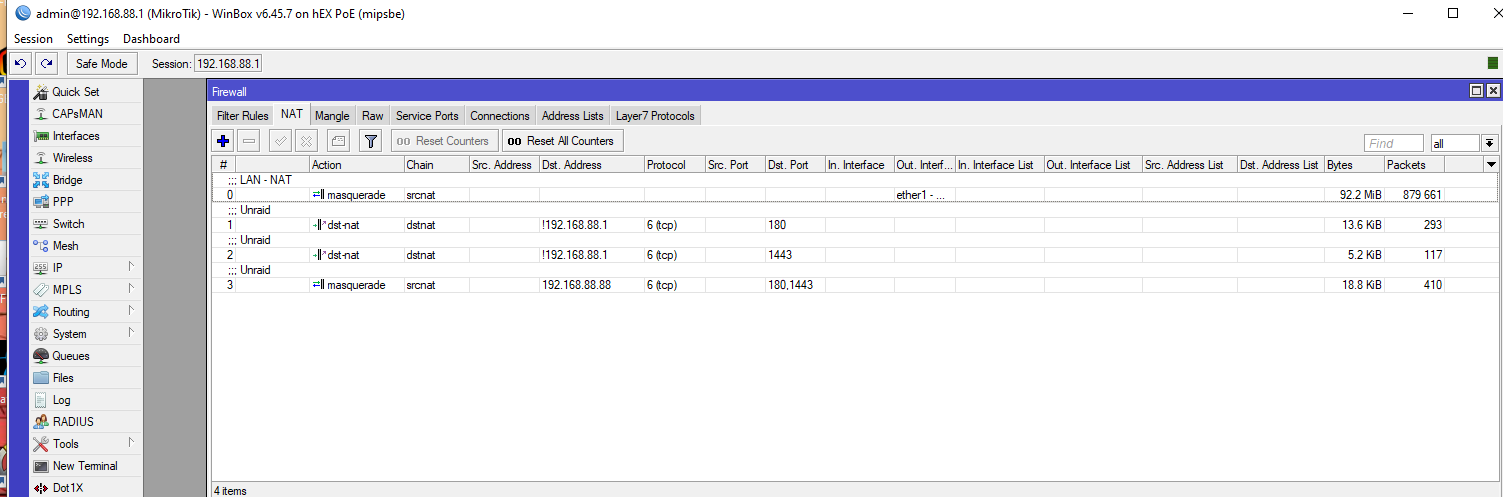Viewport: 1503px width, 497px height.
Task: Open the column selector dropdown arrow
Action: [x=1492, y=164]
